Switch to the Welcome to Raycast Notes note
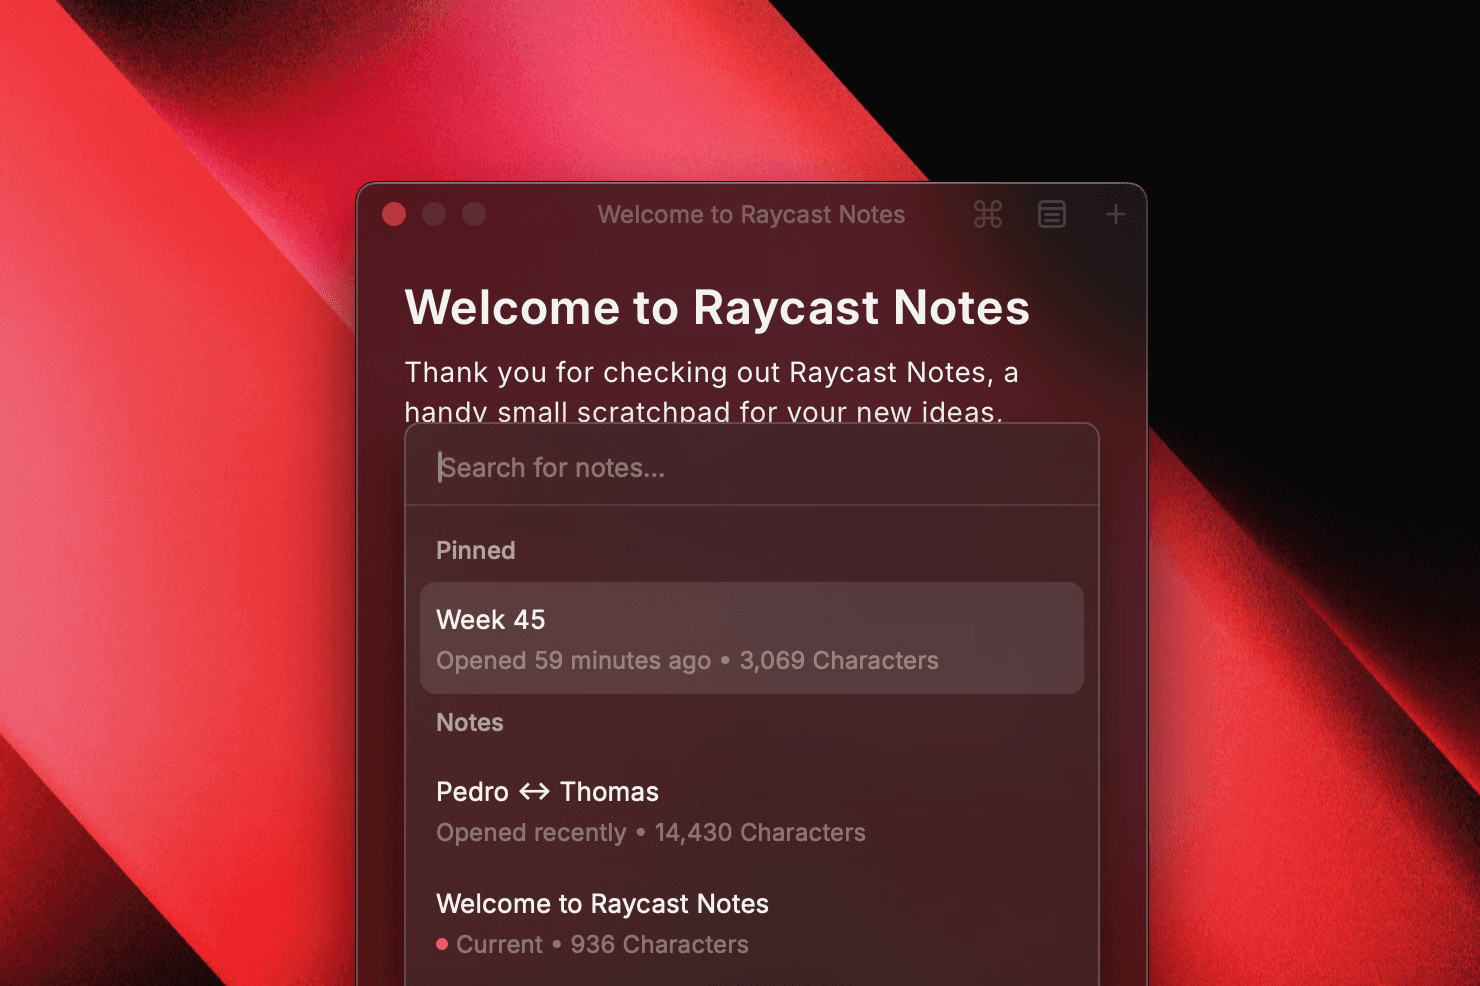 602,903
